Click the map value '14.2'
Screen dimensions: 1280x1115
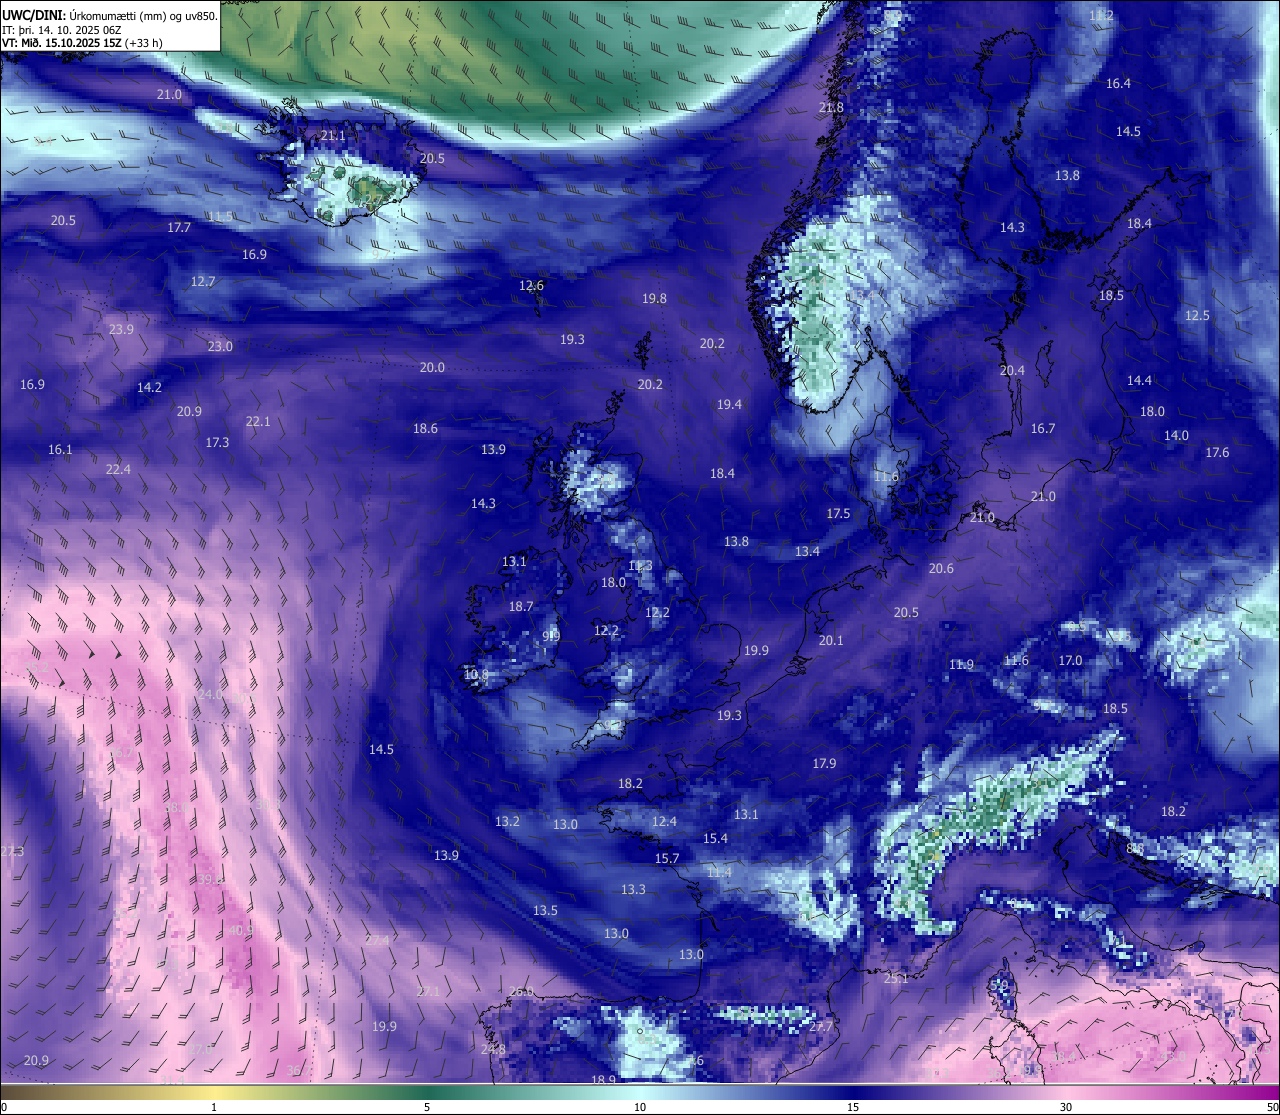click(x=149, y=388)
